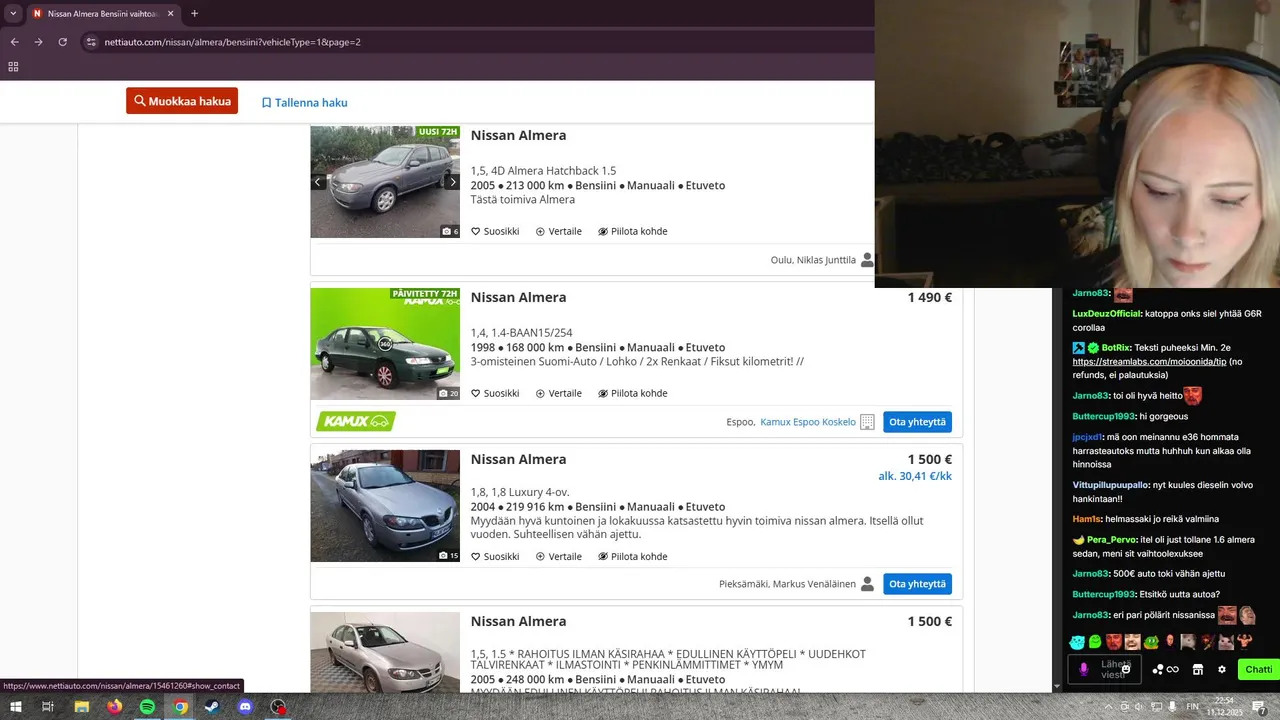Screen dimensions: 1280x720
Task: Open the 1,5 4D Almera Hatchback listing photo
Action: point(385,182)
